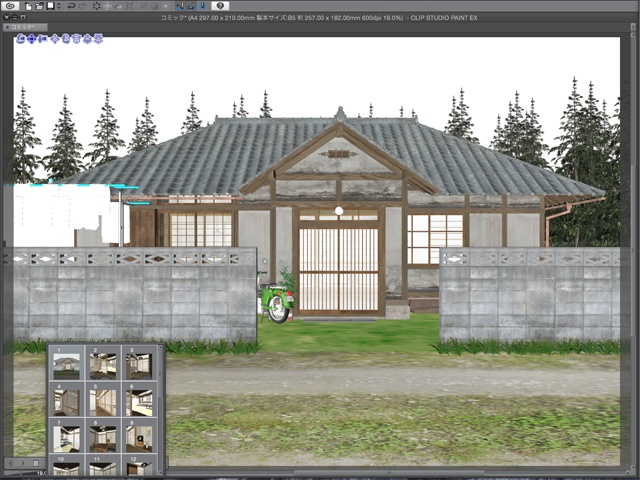The height and width of the screenshot is (480, 640).
Task: Click the Invert Selection icon
Action: [155, 6]
